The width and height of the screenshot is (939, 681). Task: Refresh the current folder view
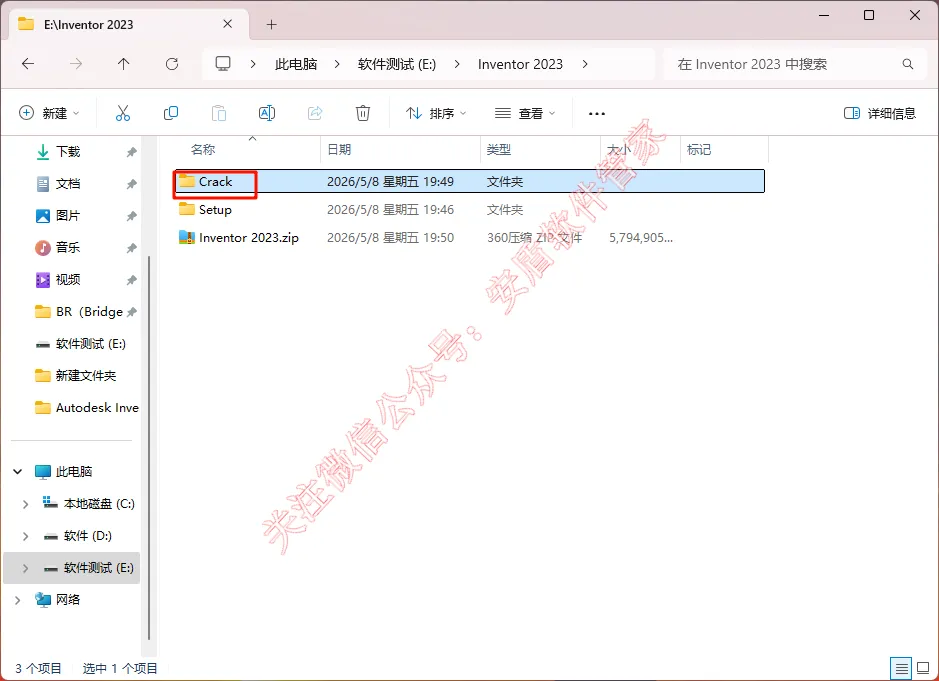point(172,64)
